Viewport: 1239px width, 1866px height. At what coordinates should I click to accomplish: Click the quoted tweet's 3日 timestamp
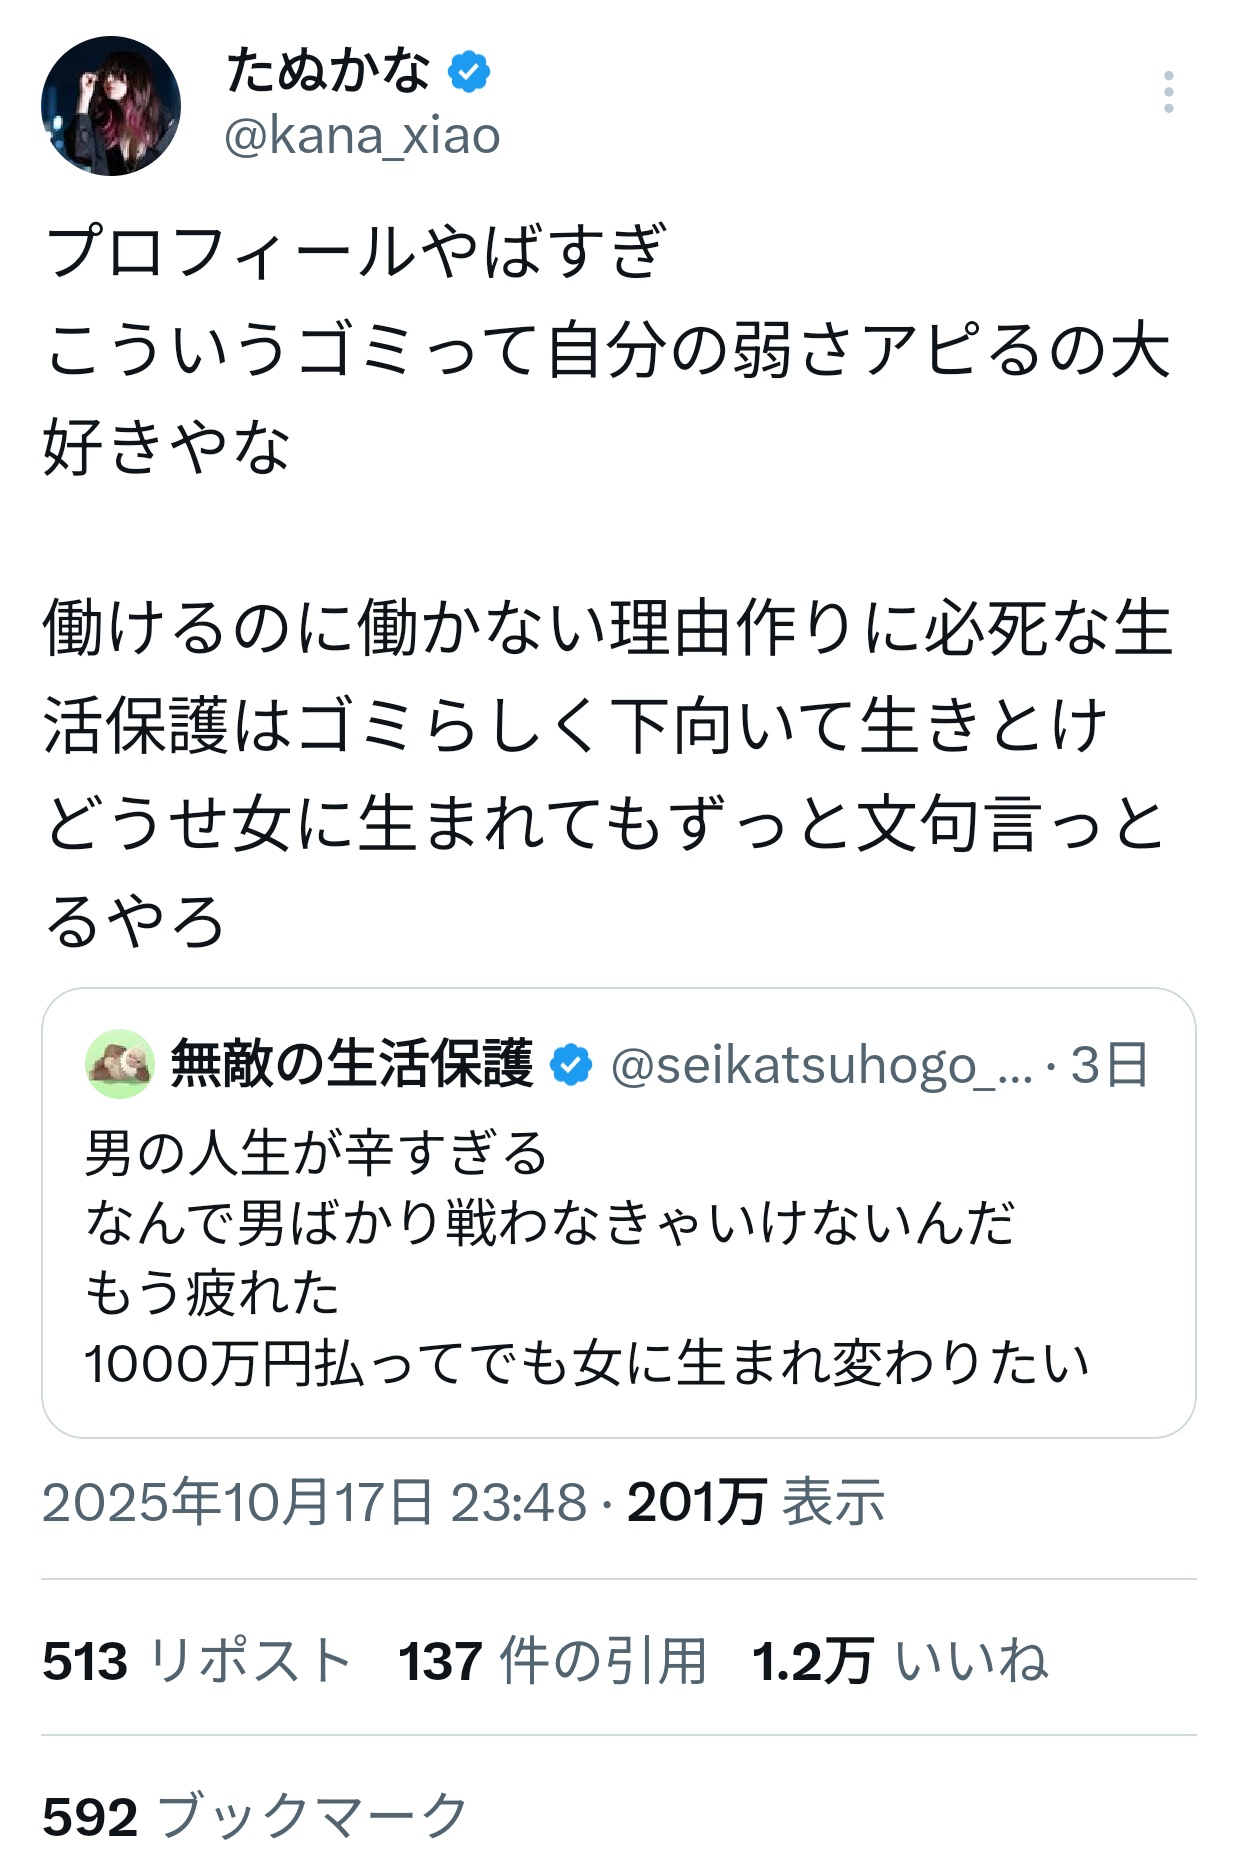(1110, 1066)
